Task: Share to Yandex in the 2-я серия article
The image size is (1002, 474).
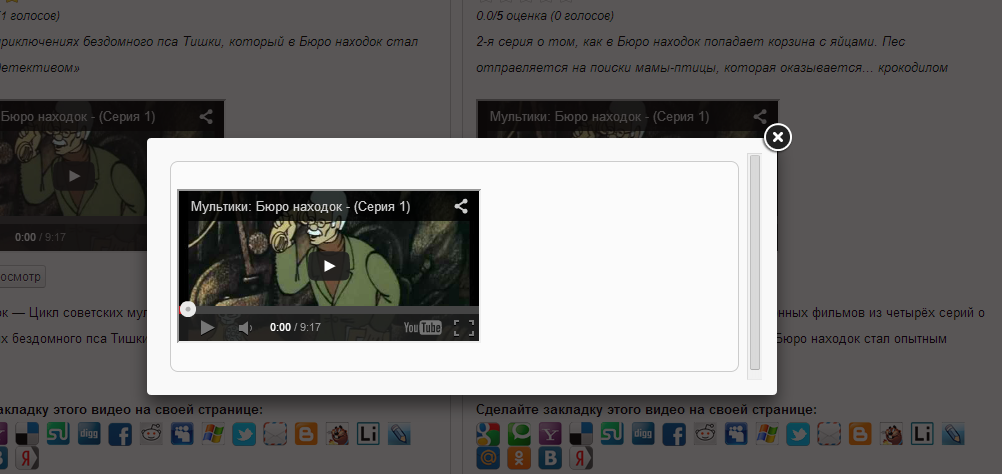Action: [x=581, y=458]
